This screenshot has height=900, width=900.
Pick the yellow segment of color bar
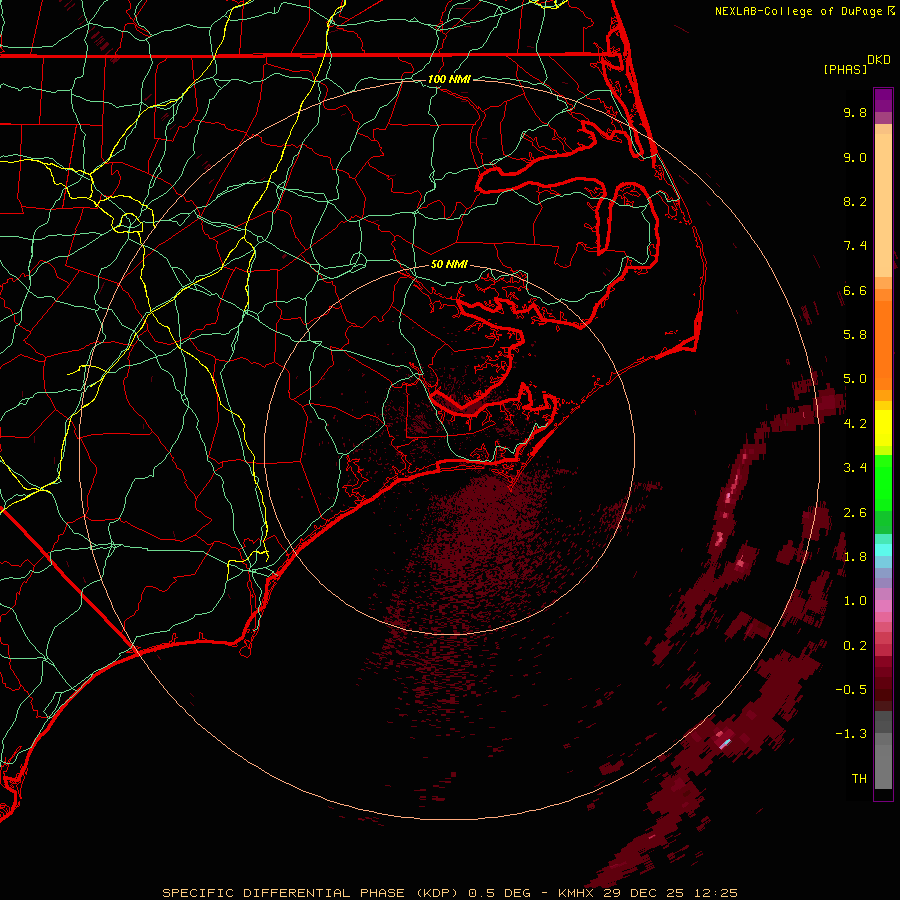click(883, 428)
